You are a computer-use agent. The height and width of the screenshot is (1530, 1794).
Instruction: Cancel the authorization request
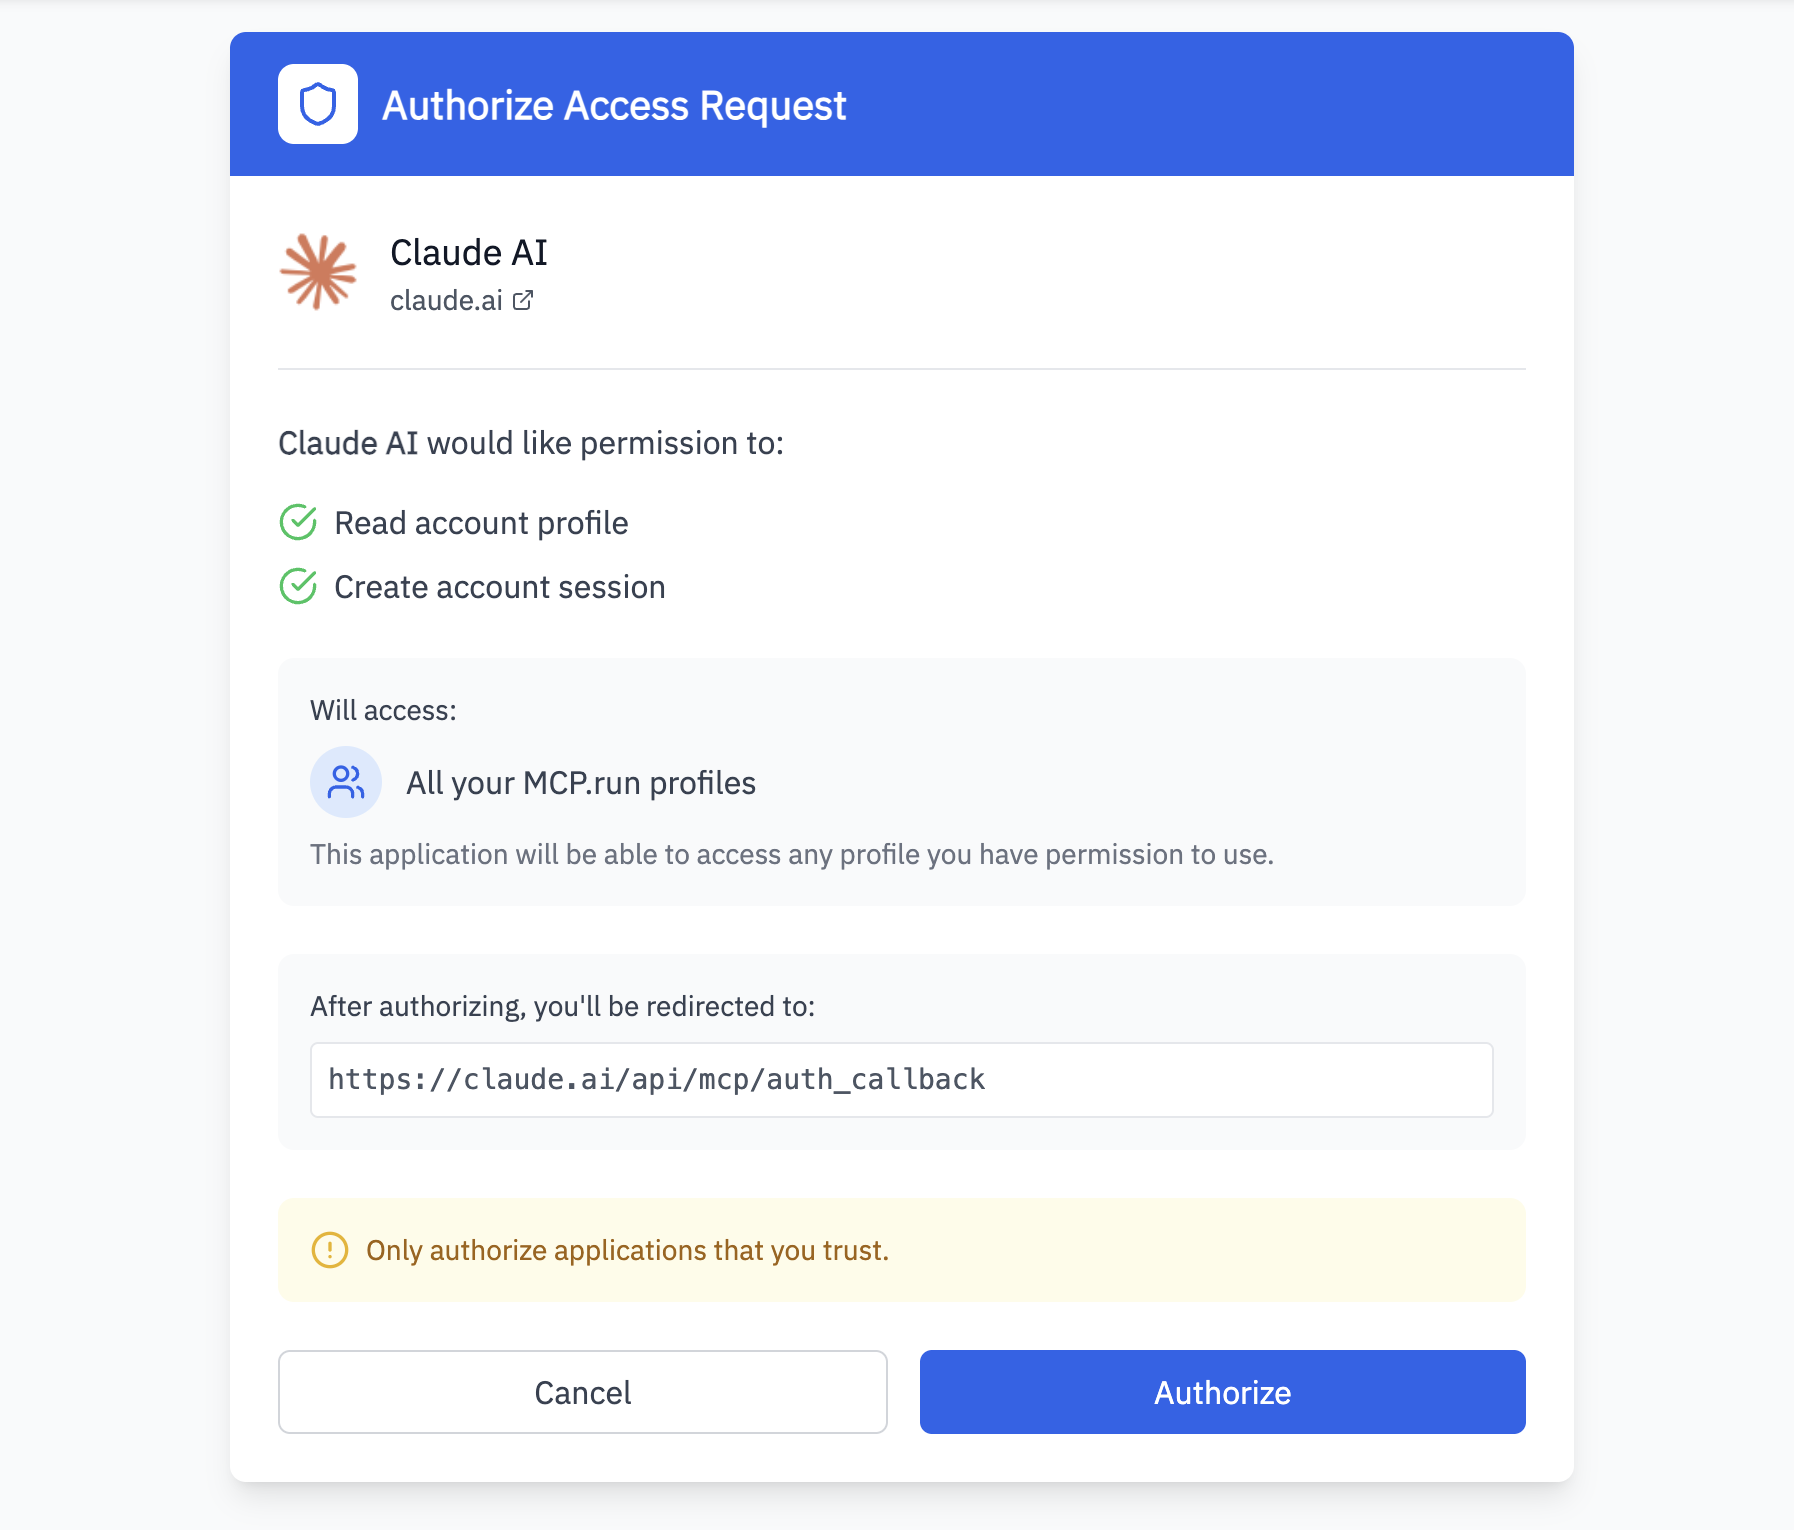[x=583, y=1392]
